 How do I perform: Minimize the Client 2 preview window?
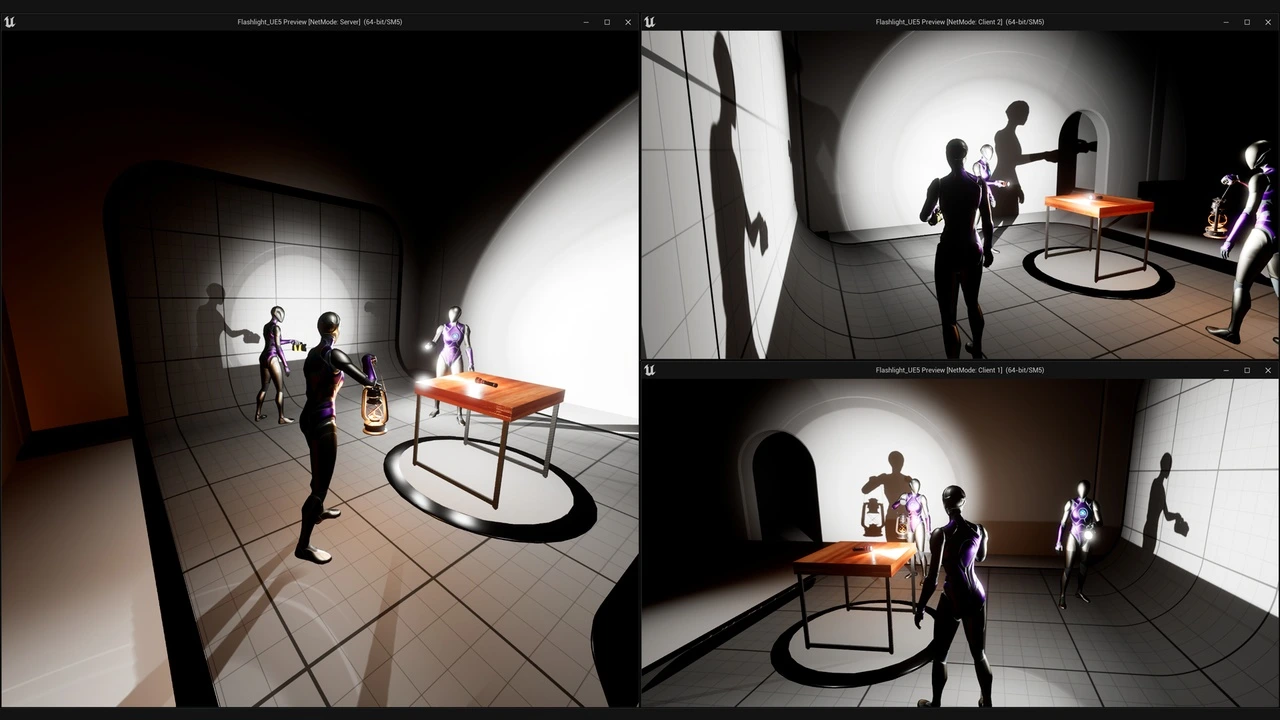[1226, 22]
